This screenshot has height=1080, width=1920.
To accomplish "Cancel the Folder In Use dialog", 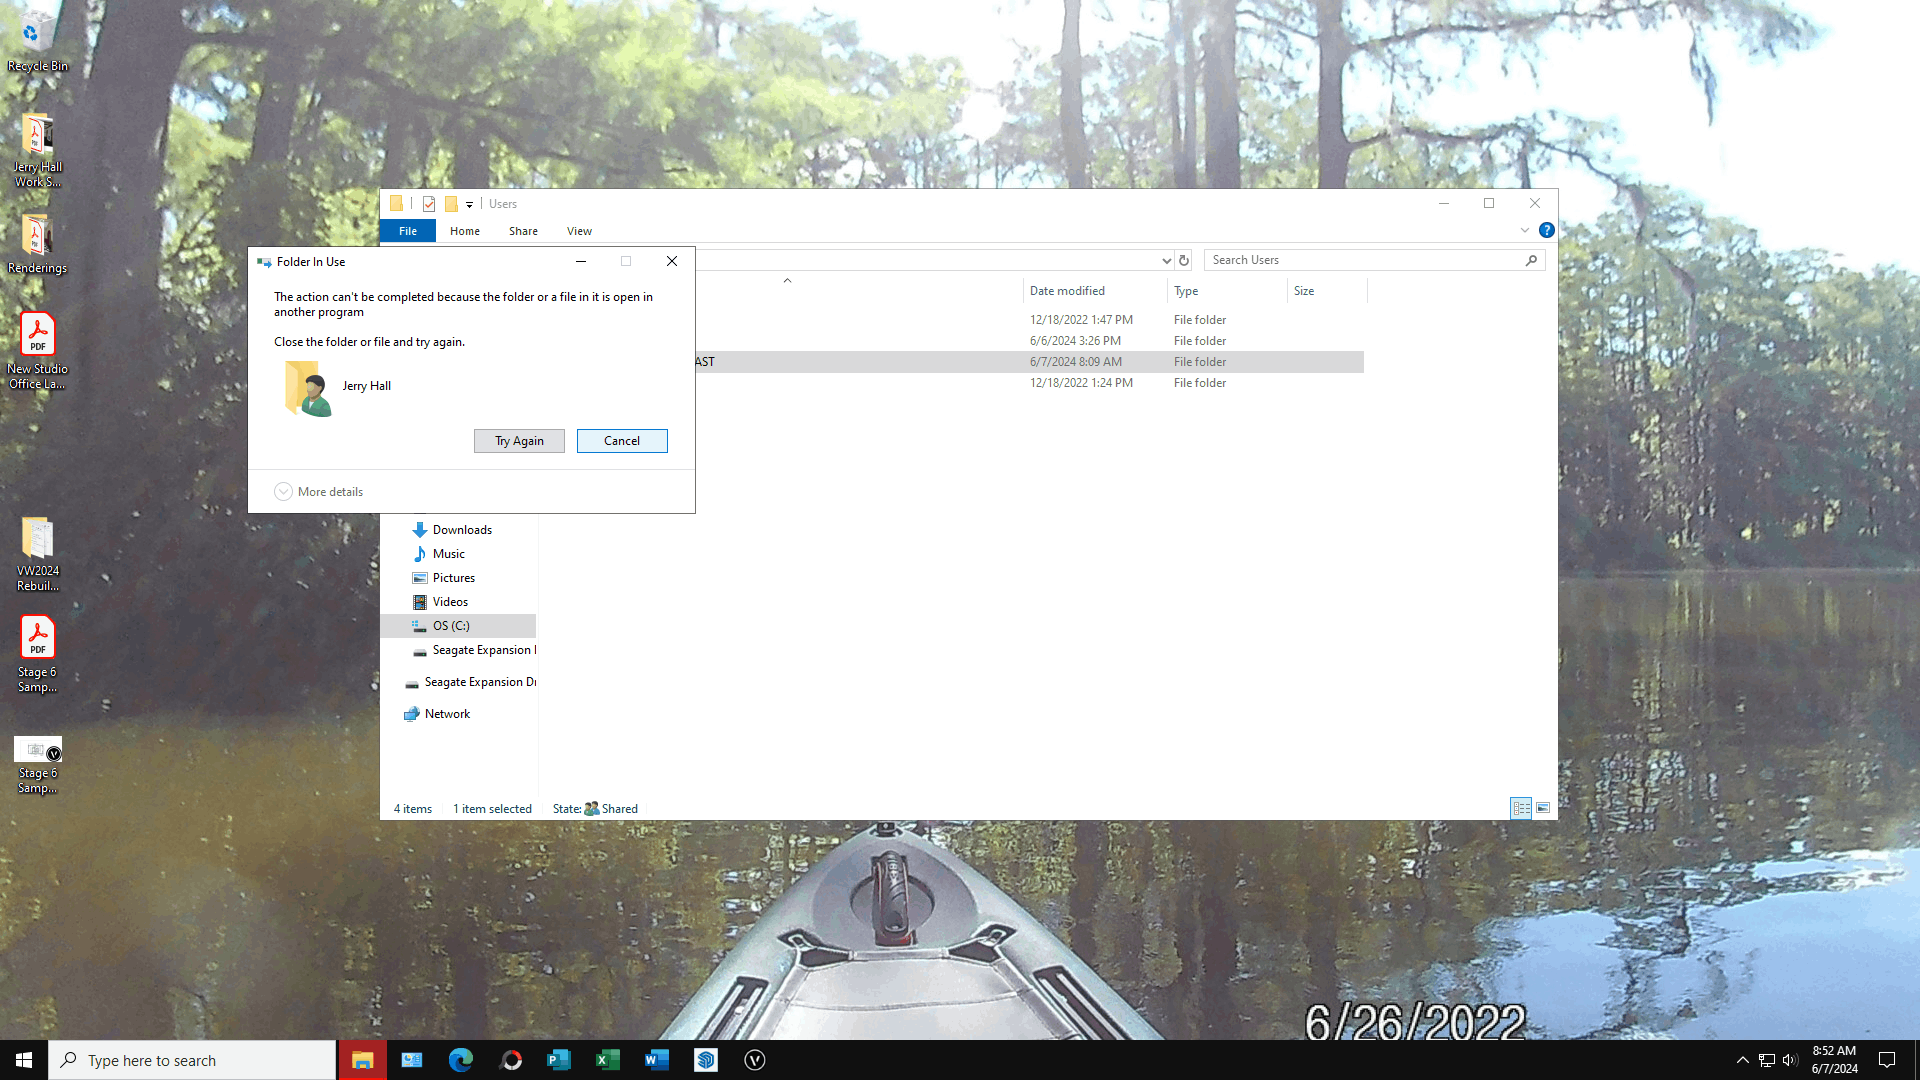I will point(621,441).
